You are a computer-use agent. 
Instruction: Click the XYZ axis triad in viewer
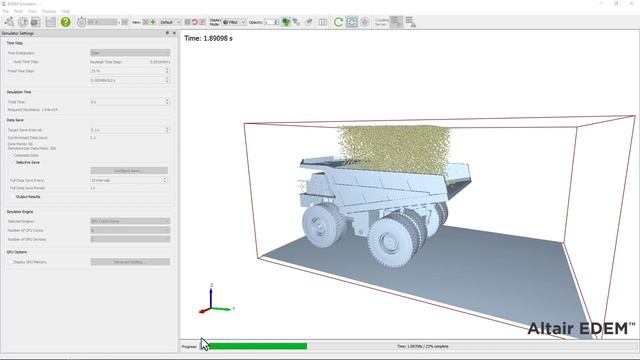pyautogui.click(x=216, y=299)
